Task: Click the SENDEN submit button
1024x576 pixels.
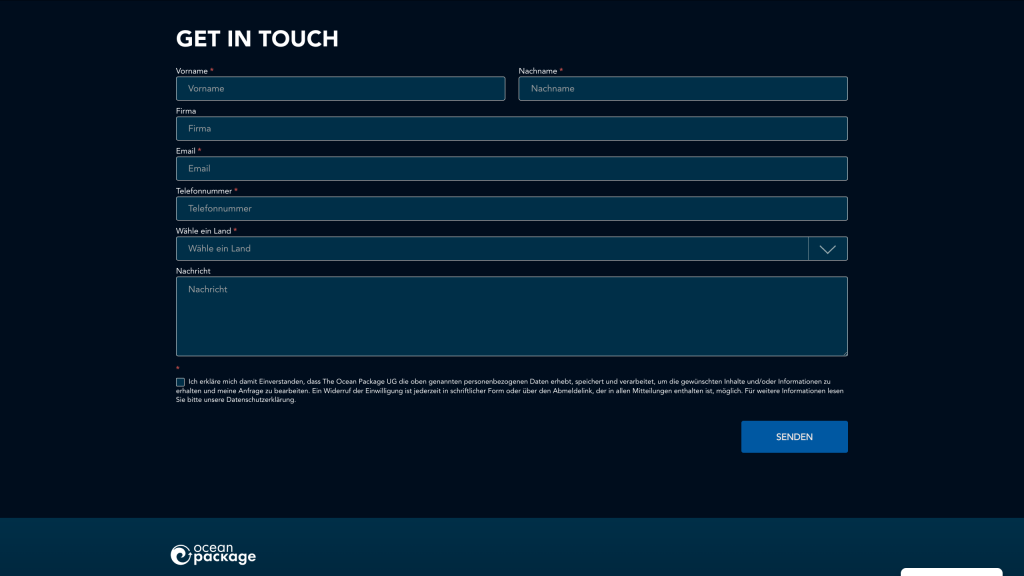Action: tap(794, 437)
